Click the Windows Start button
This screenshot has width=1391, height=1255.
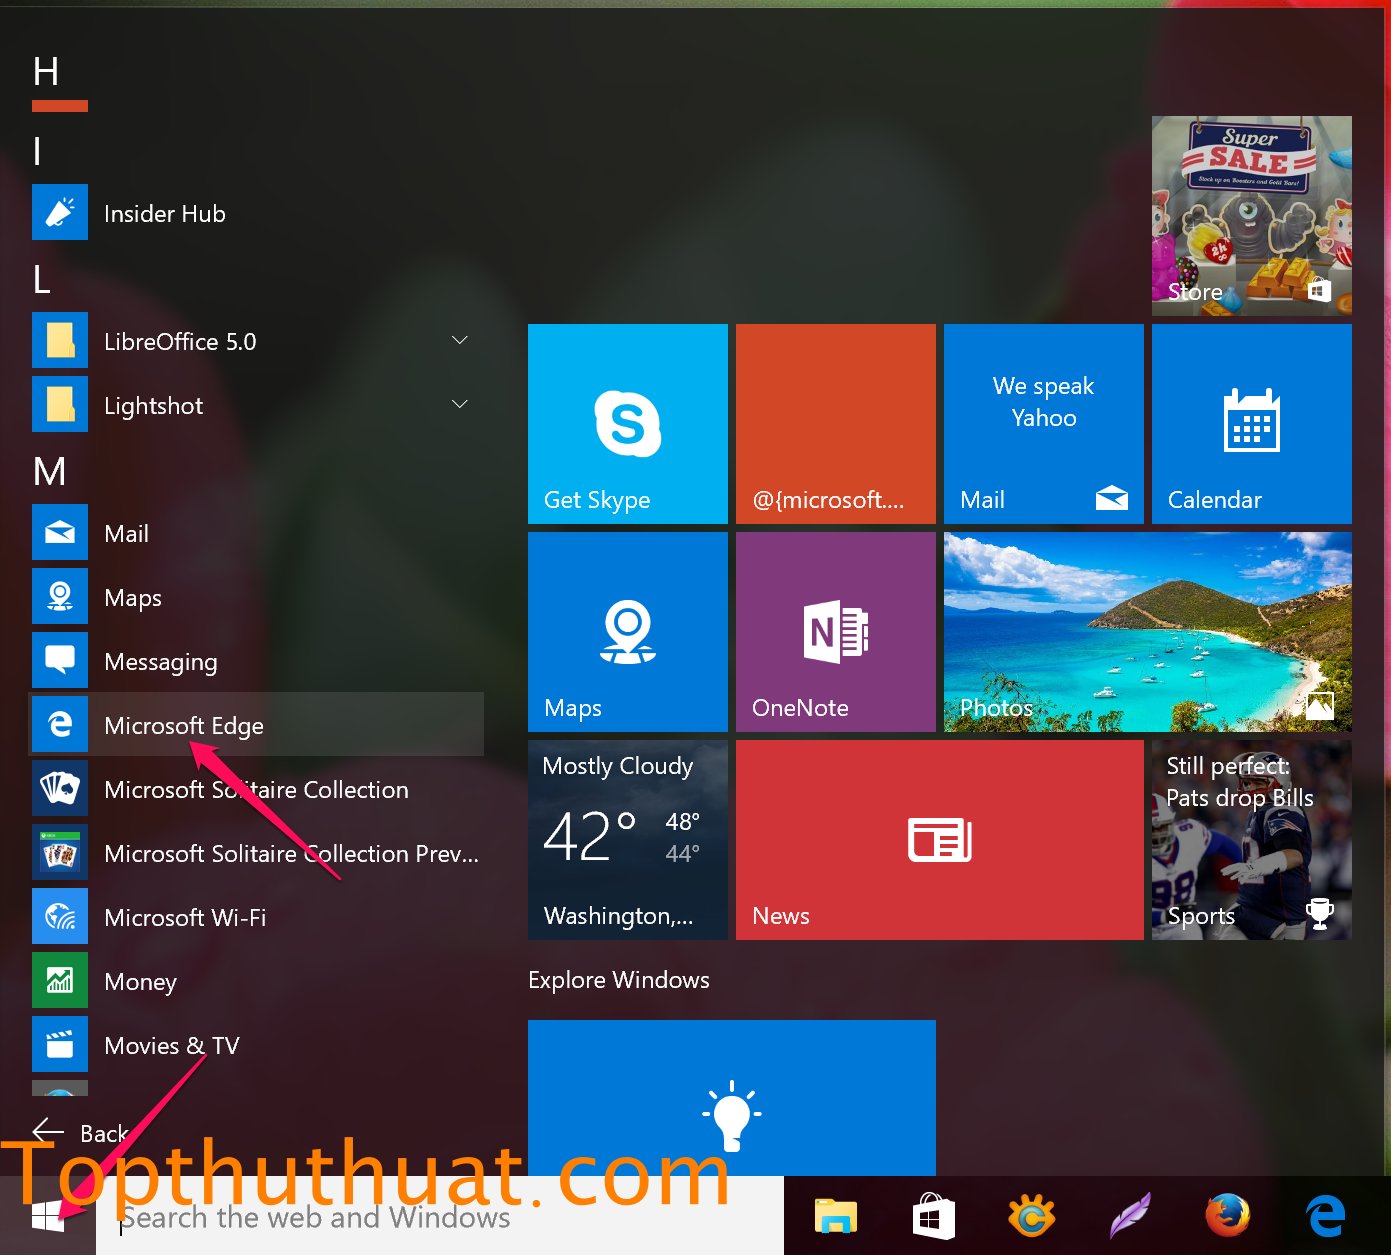(x=48, y=1217)
